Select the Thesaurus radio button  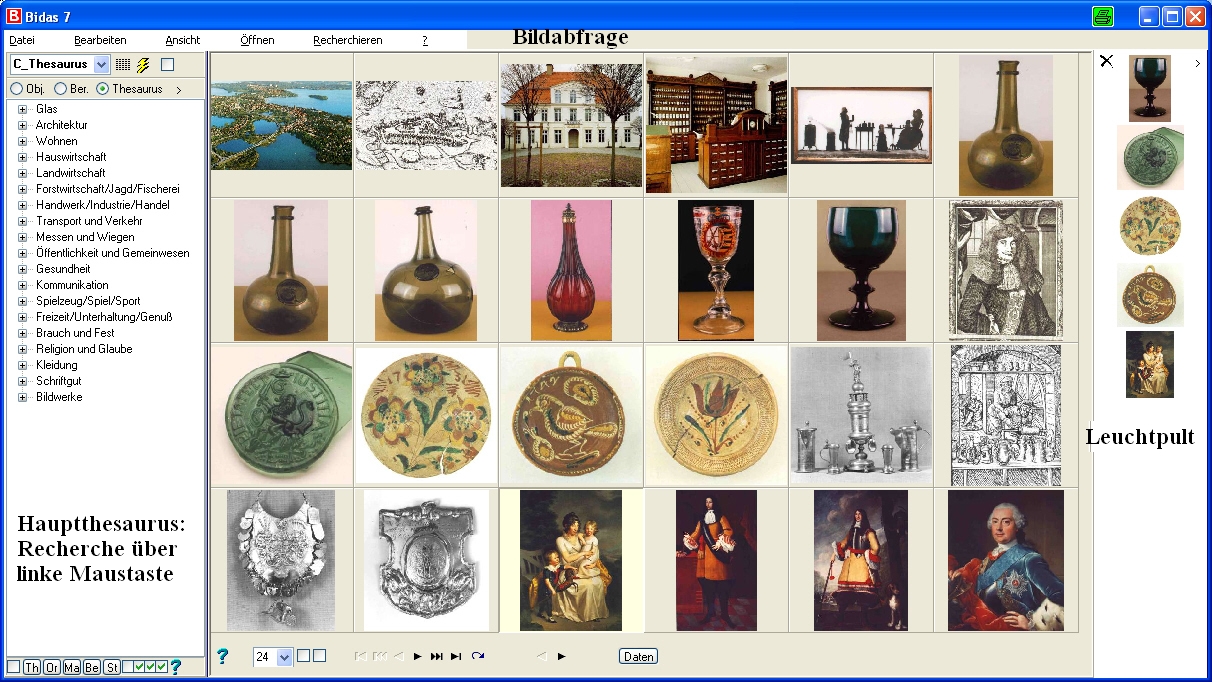point(103,89)
